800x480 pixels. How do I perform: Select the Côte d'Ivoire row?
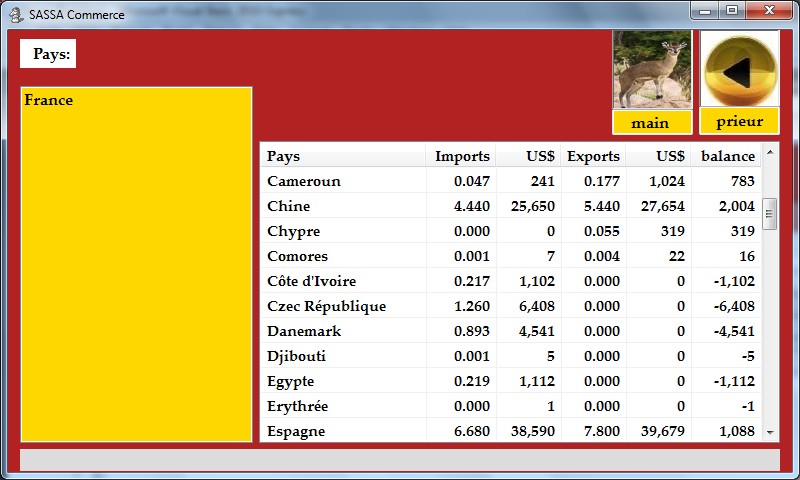[x=311, y=281]
